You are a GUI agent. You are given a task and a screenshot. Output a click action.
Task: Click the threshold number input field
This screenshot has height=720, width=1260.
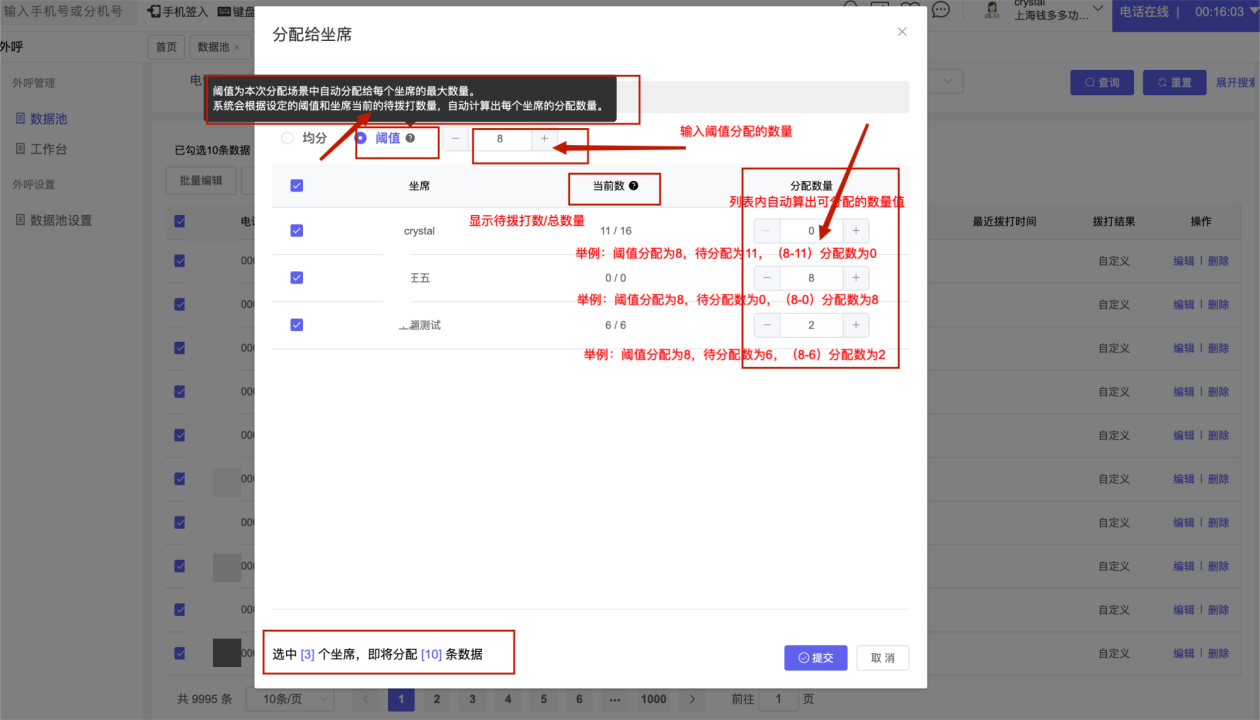[x=500, y=139]
